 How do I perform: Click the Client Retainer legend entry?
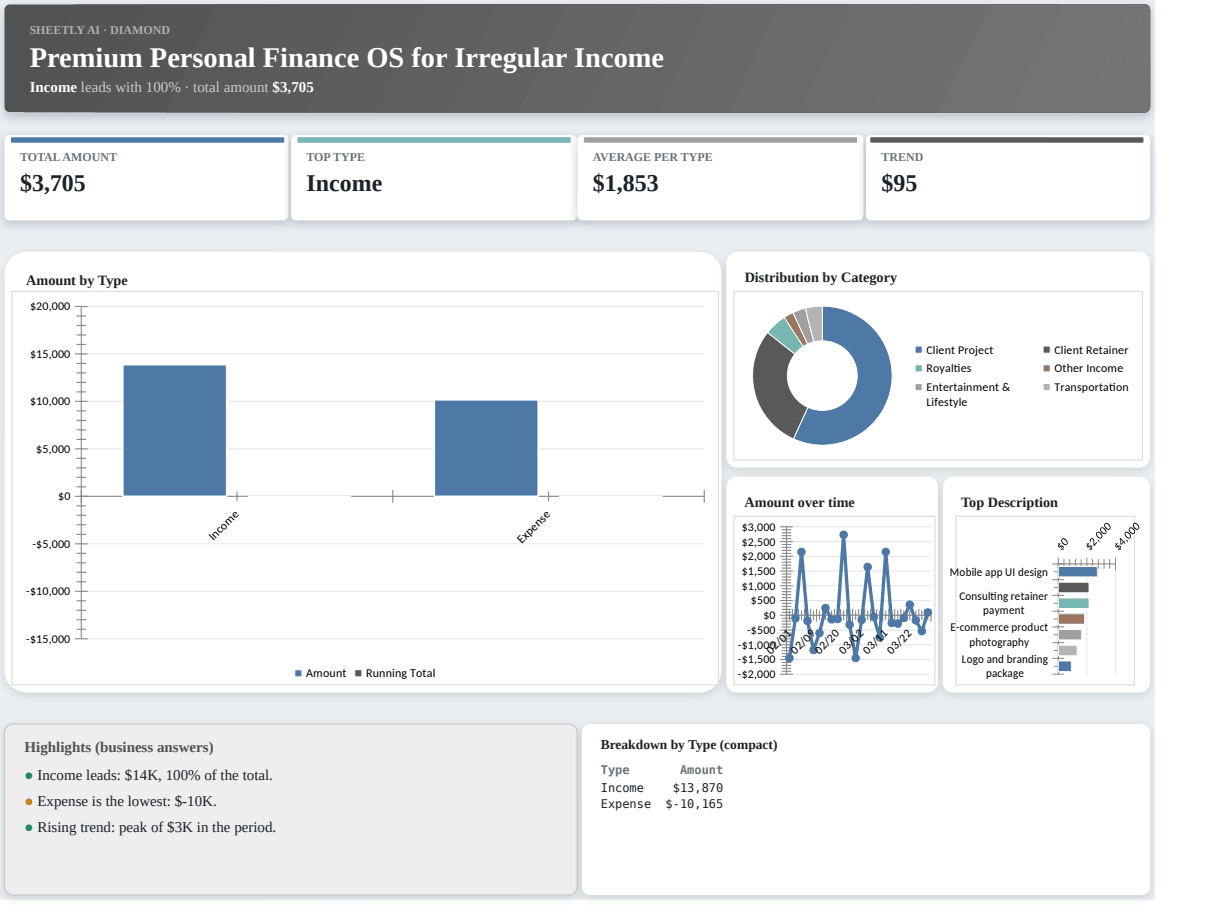point(1085,350)
